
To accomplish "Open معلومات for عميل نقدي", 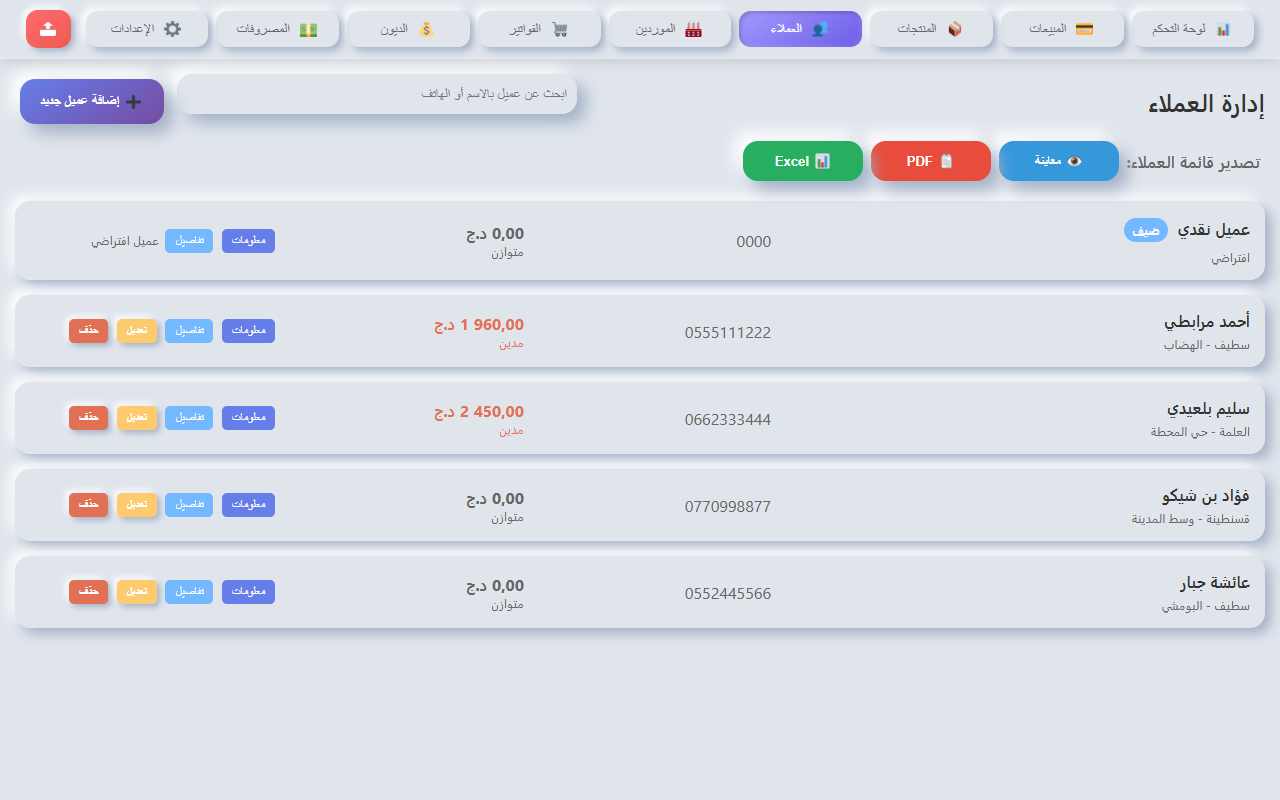I will click(248, 241).
